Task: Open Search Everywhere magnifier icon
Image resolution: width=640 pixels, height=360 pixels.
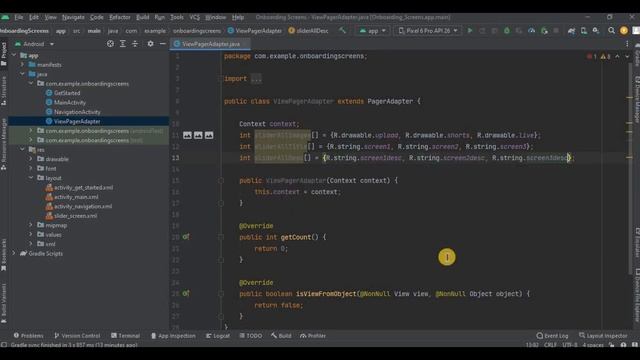Action: [x=611, y=31]
